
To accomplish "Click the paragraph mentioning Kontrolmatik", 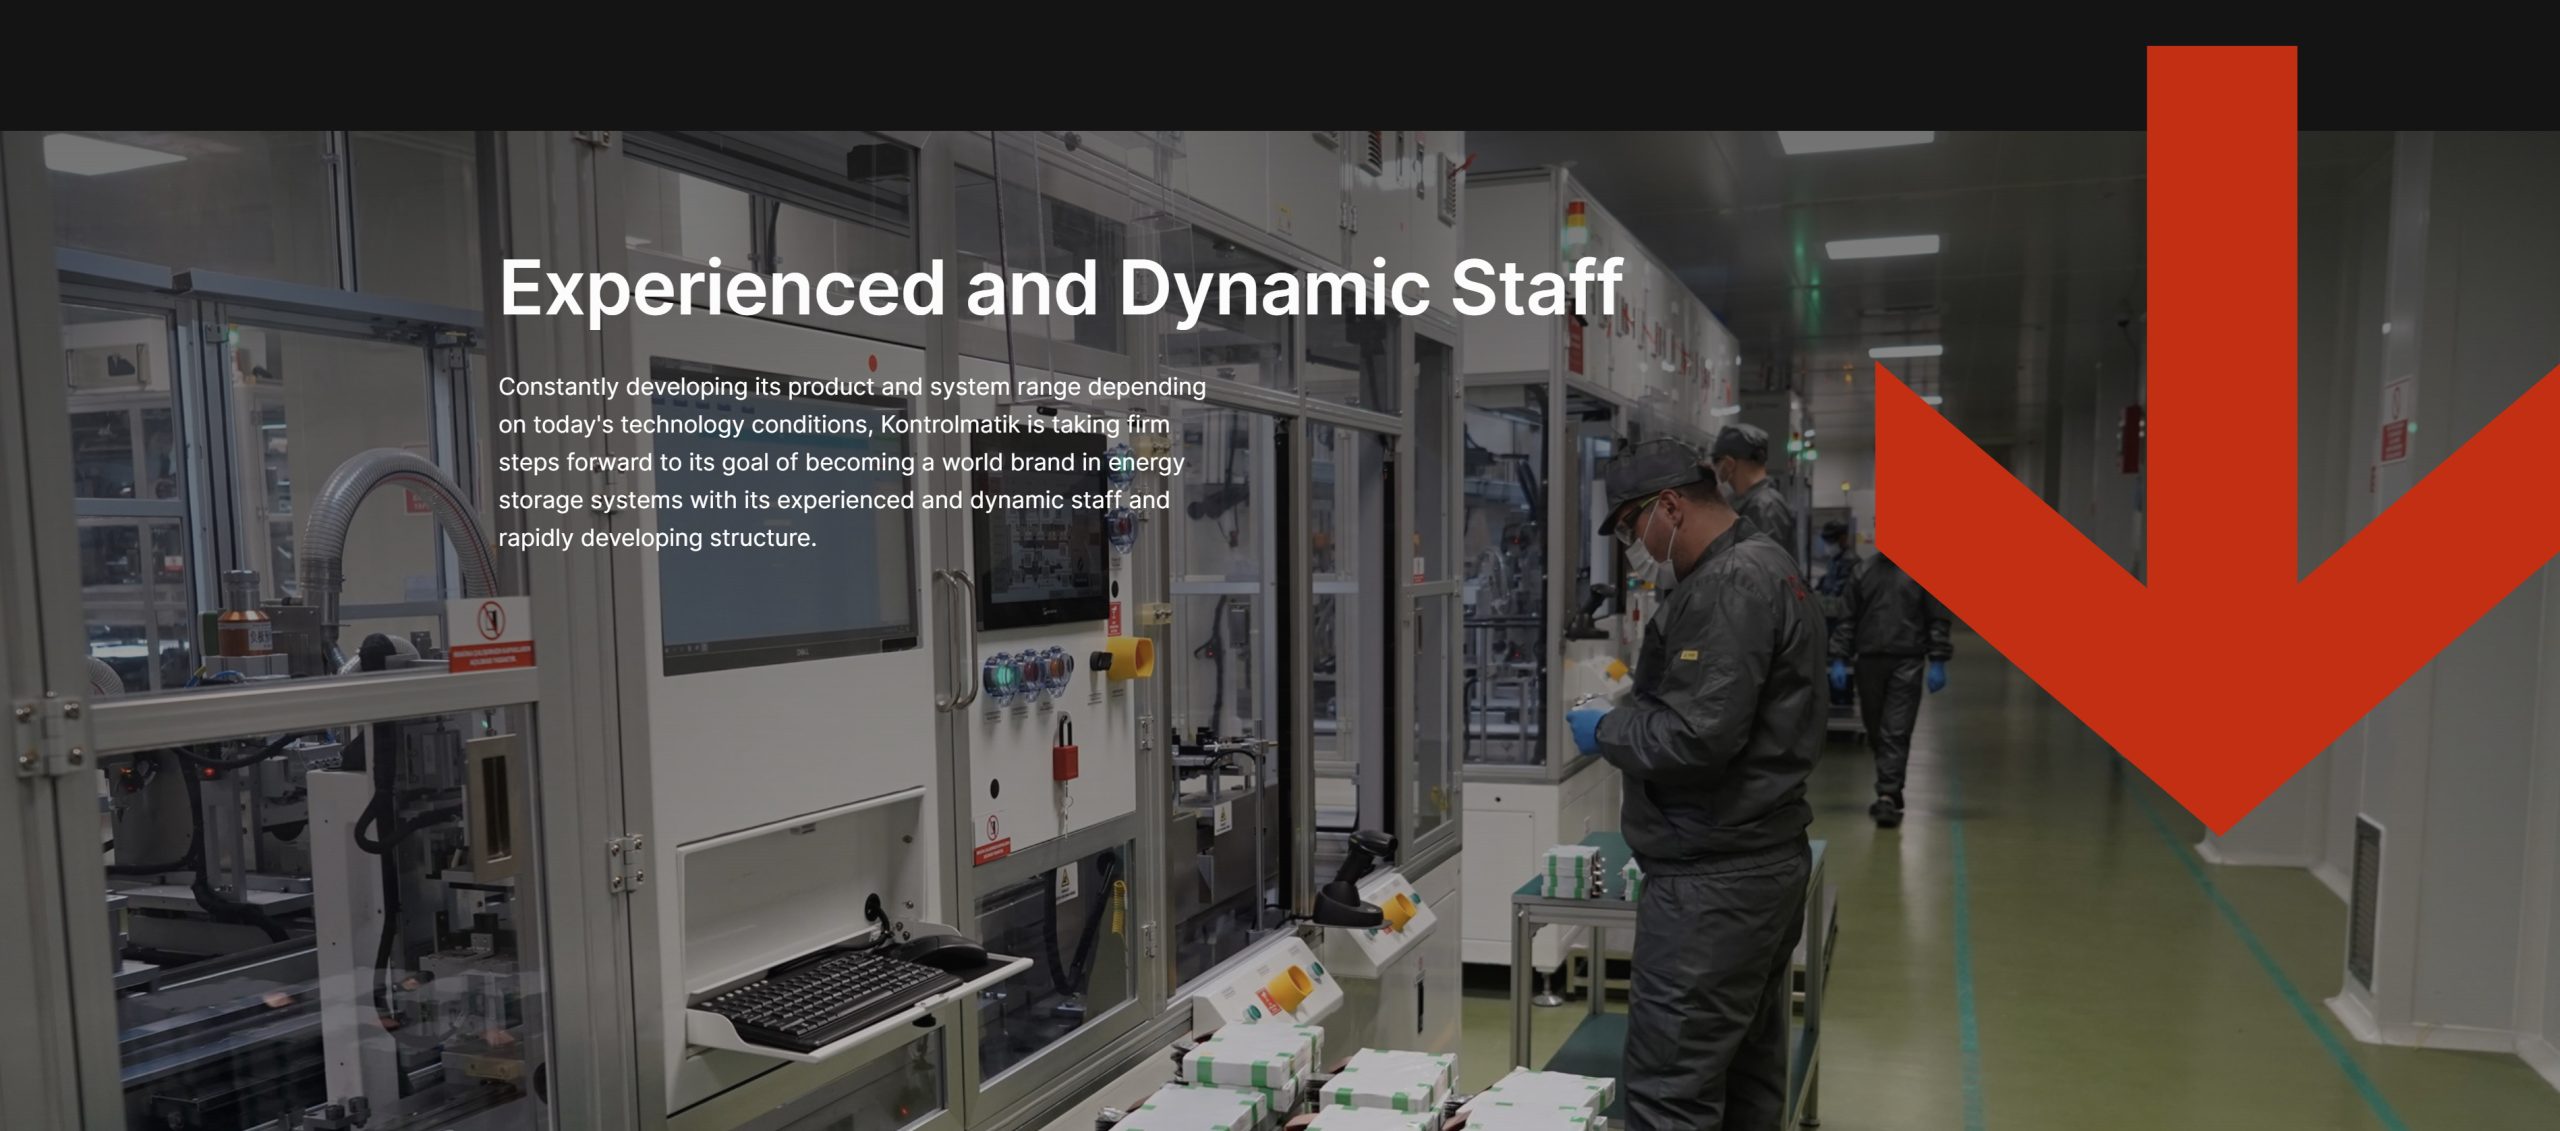I will tap(850, 462).
